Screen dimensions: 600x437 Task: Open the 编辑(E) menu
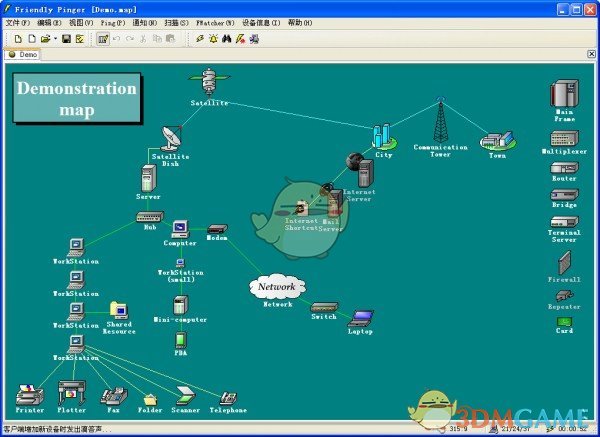49,23
